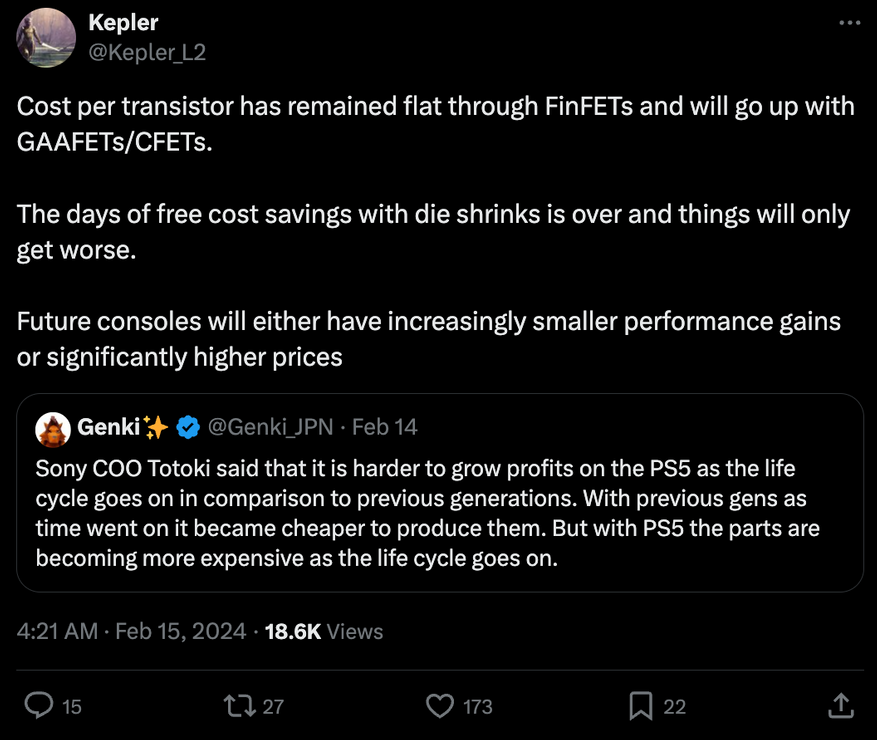The image size is (877, 740).
Task: Click the 27 reposts count number
Action: (x=273, y=706)
